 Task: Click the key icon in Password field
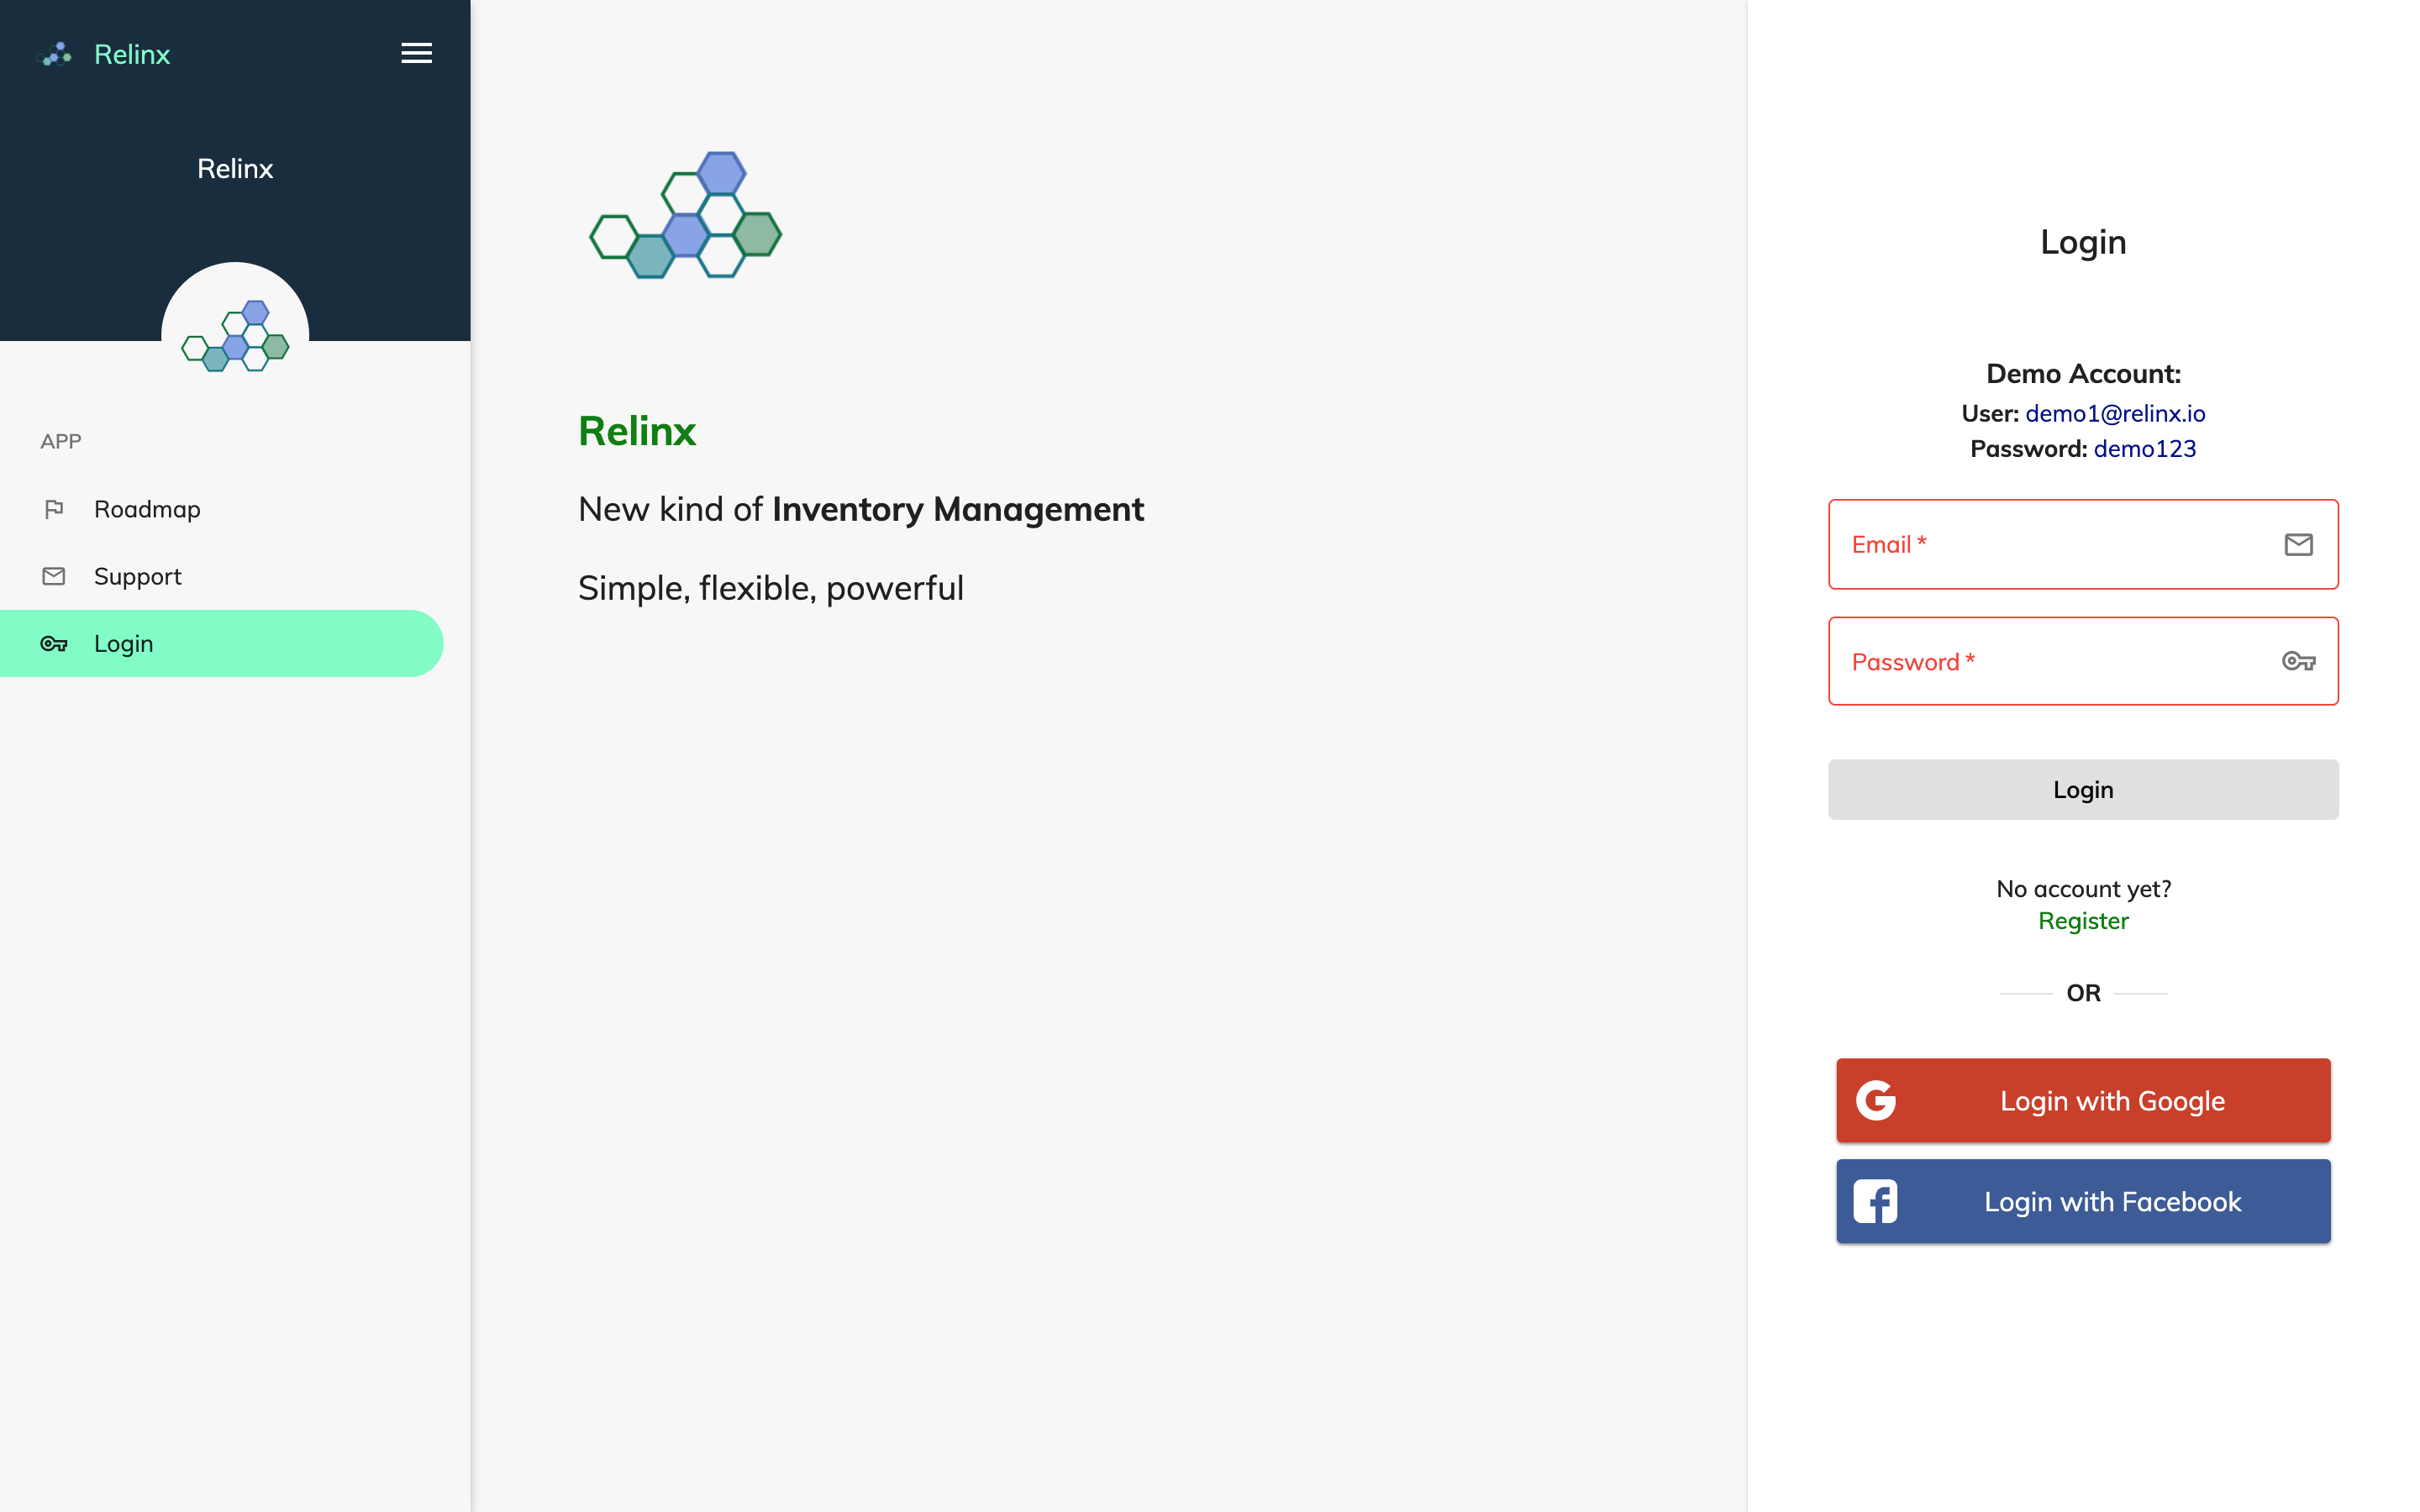(2298, 661)
